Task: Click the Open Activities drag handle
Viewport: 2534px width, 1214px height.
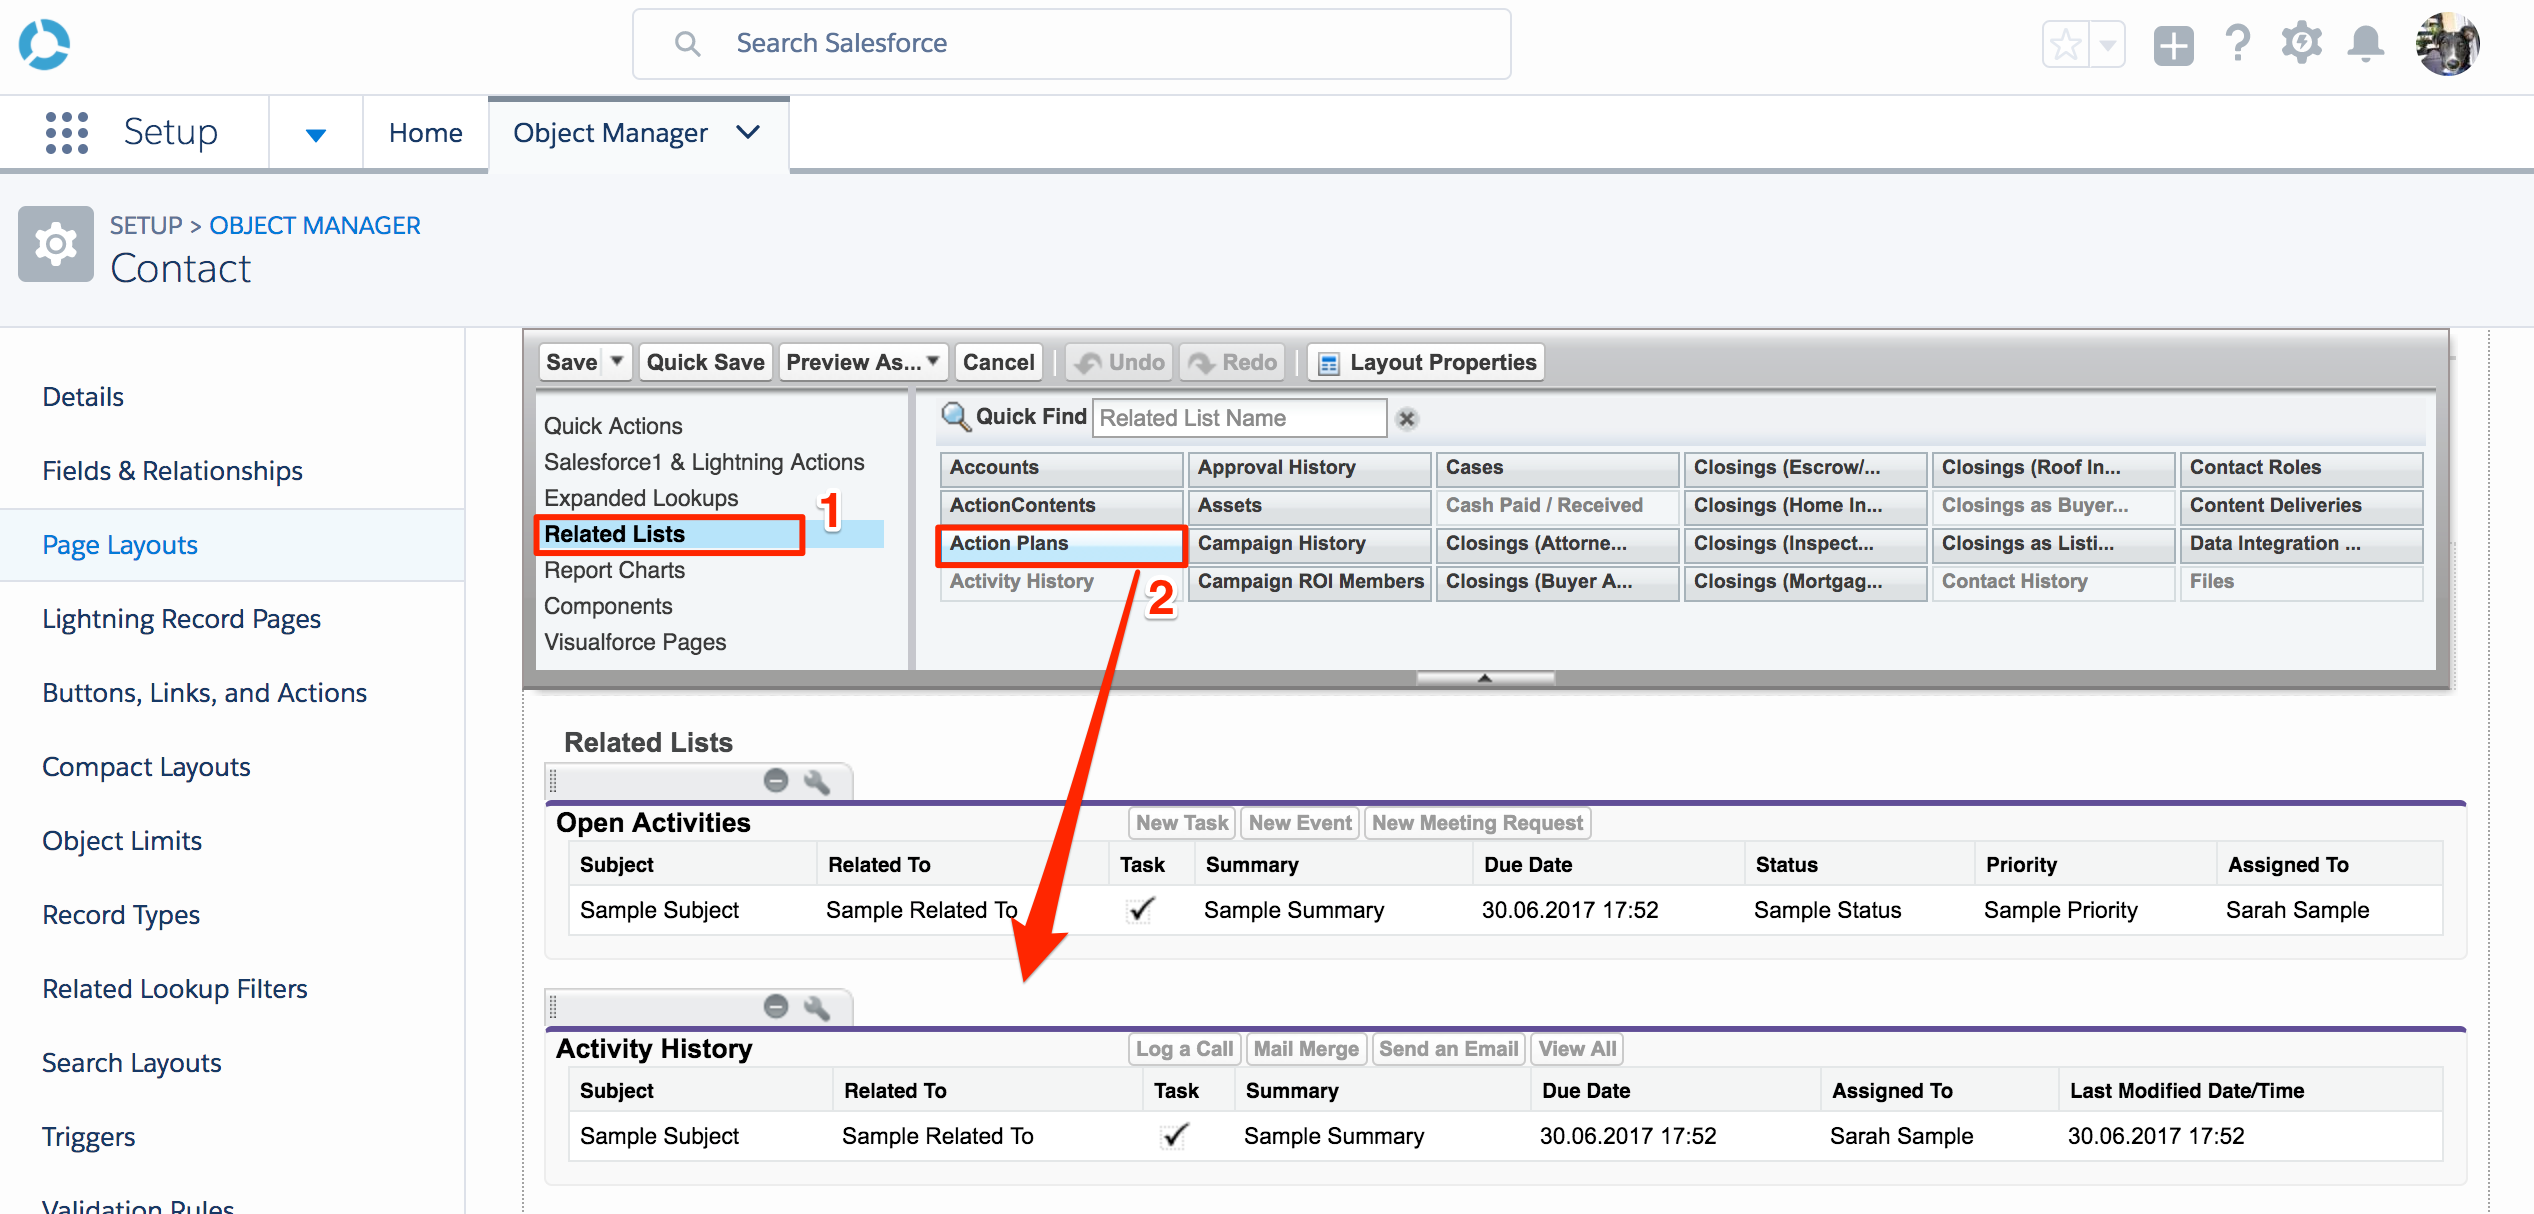Action: (x=553, y=781)
